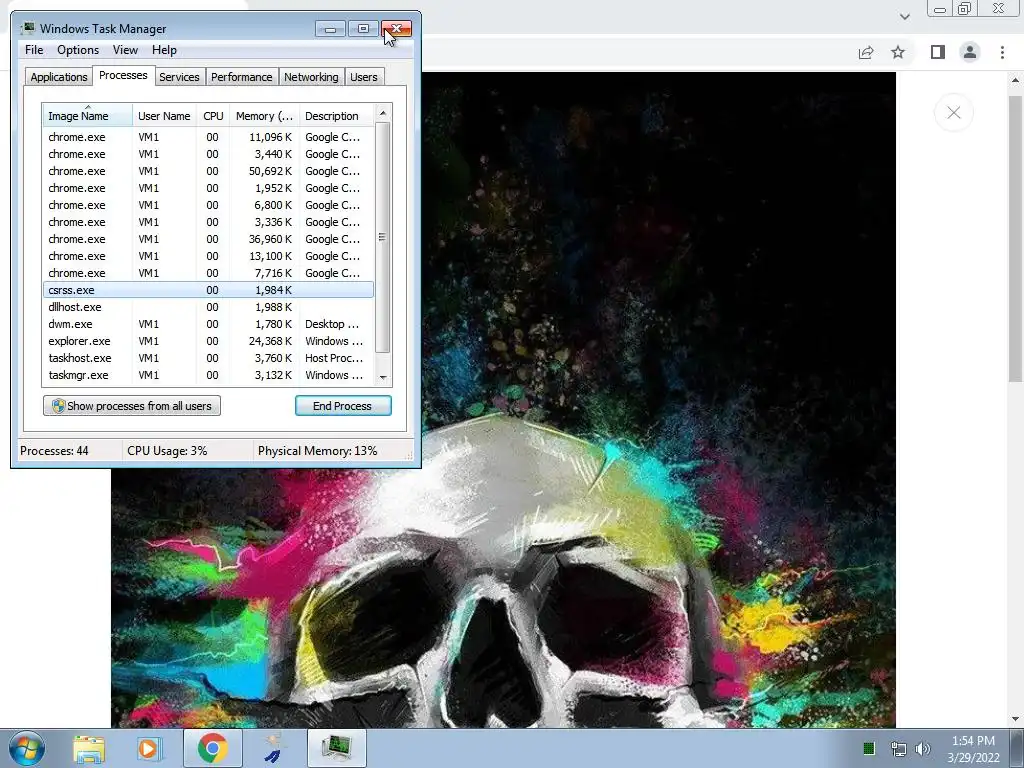Select the csrss.exe process row
Viewport: 1024px width, 768px height.
pyautogui.click(x=208, y=290)
